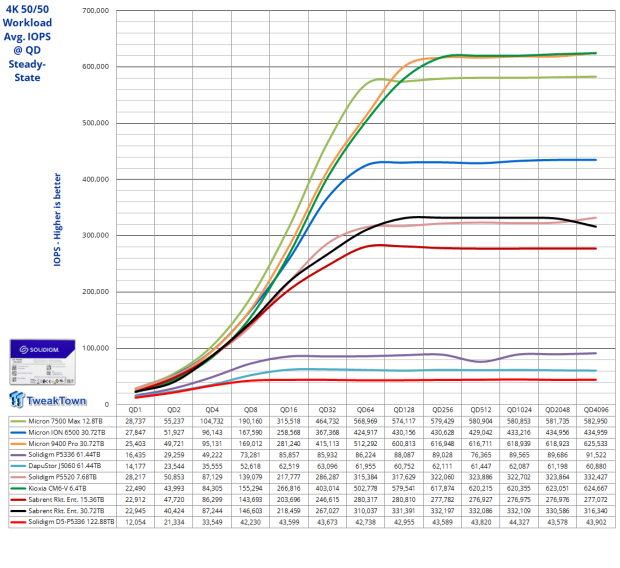Screen dimensions: 620x568
Task: Click the 582,950 cell in Micron 7500 row
Action: point(596,421)
